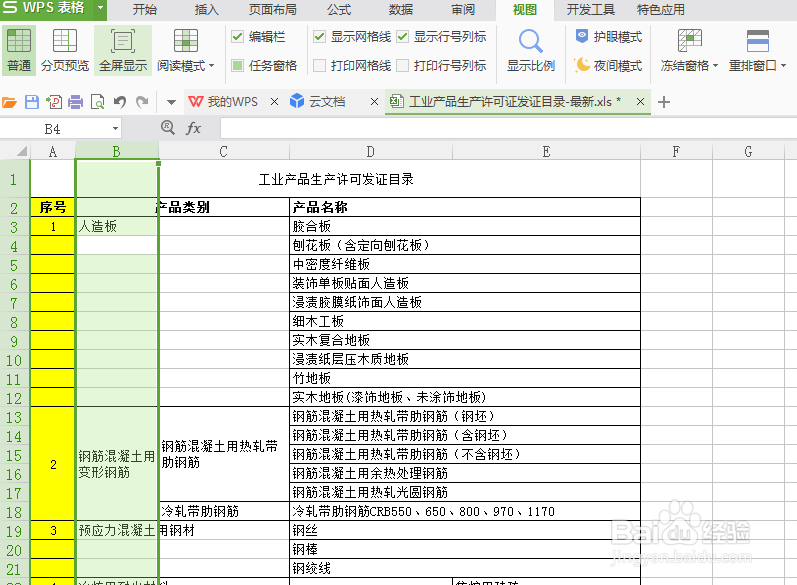Save the workbook with the floppy icon
Viewport: 797px width, 585px height.
tap(32, 102)
